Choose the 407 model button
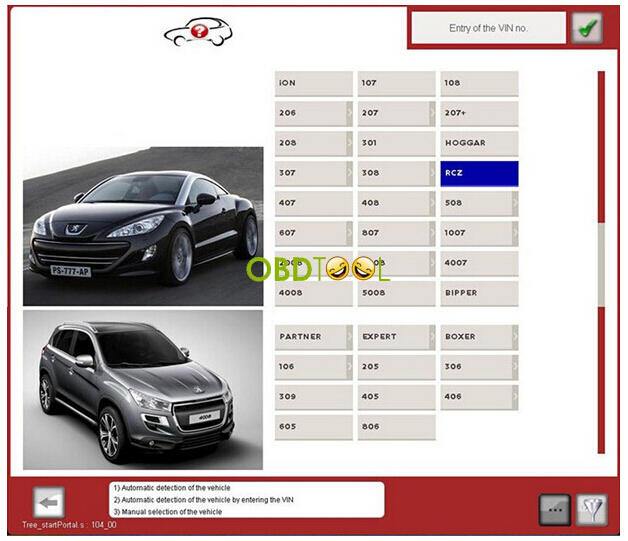This screenshot has width=628, height=541. [314, 203]
